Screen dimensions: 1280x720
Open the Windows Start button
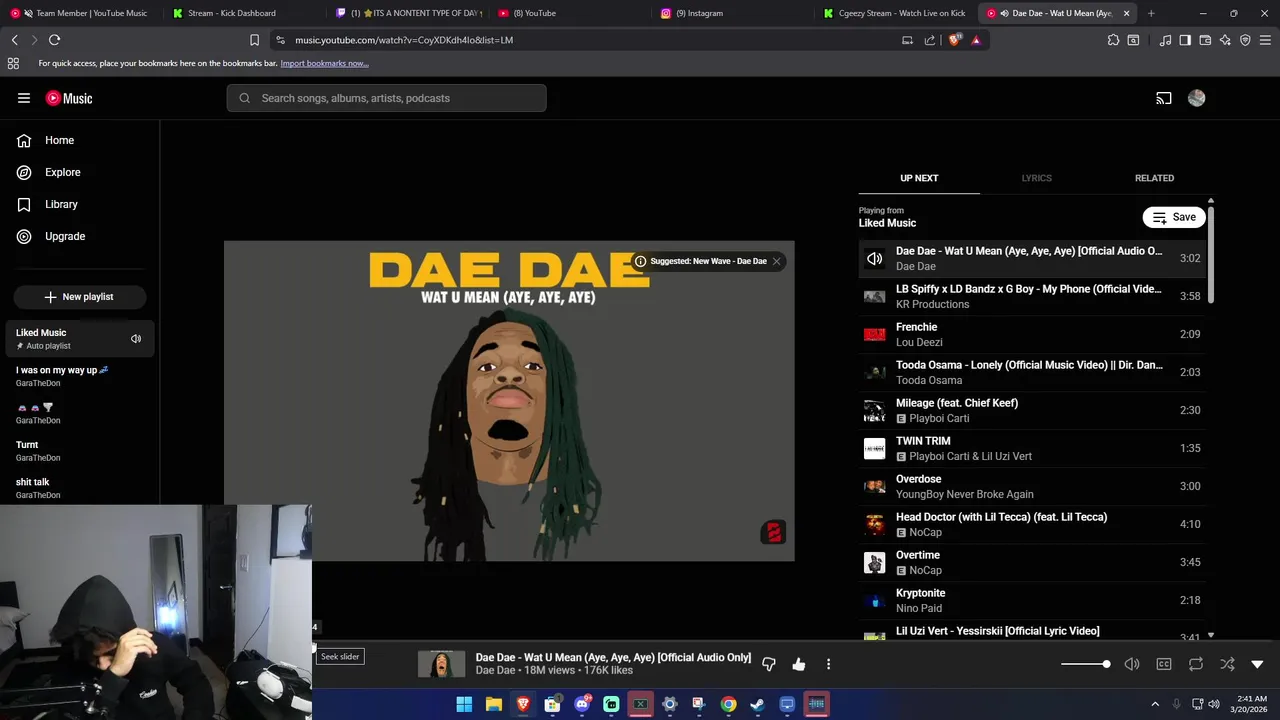click(x=464, y=704)
